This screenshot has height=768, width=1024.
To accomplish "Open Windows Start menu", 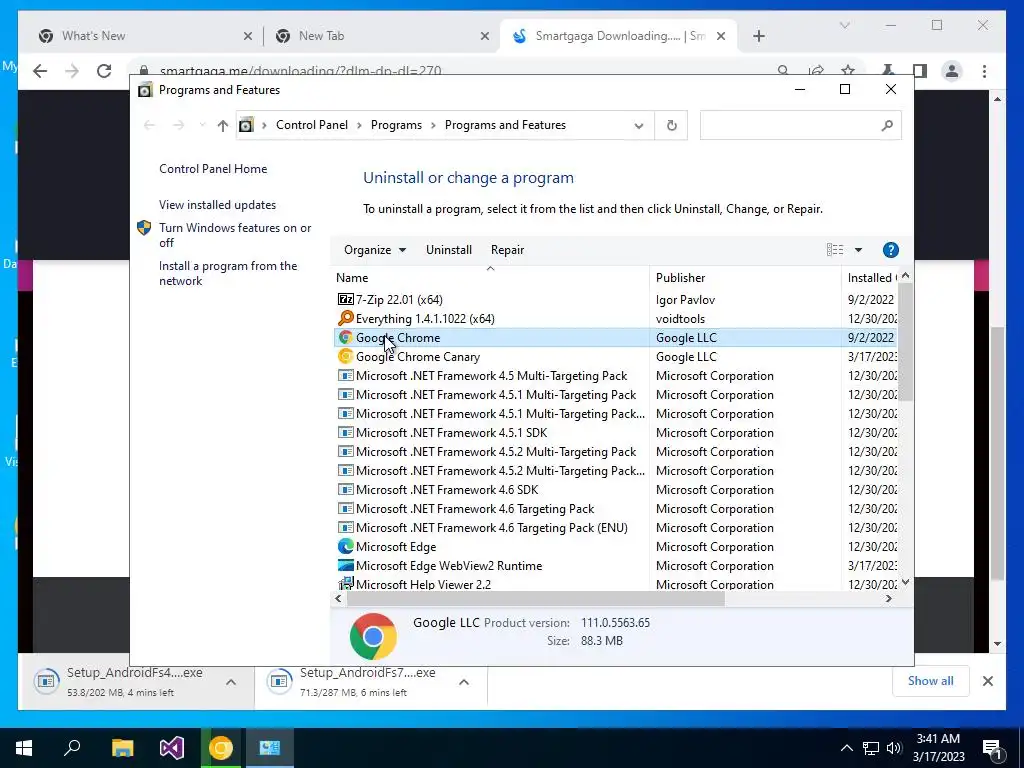I will pyautogui.click(x=24, y=747).
